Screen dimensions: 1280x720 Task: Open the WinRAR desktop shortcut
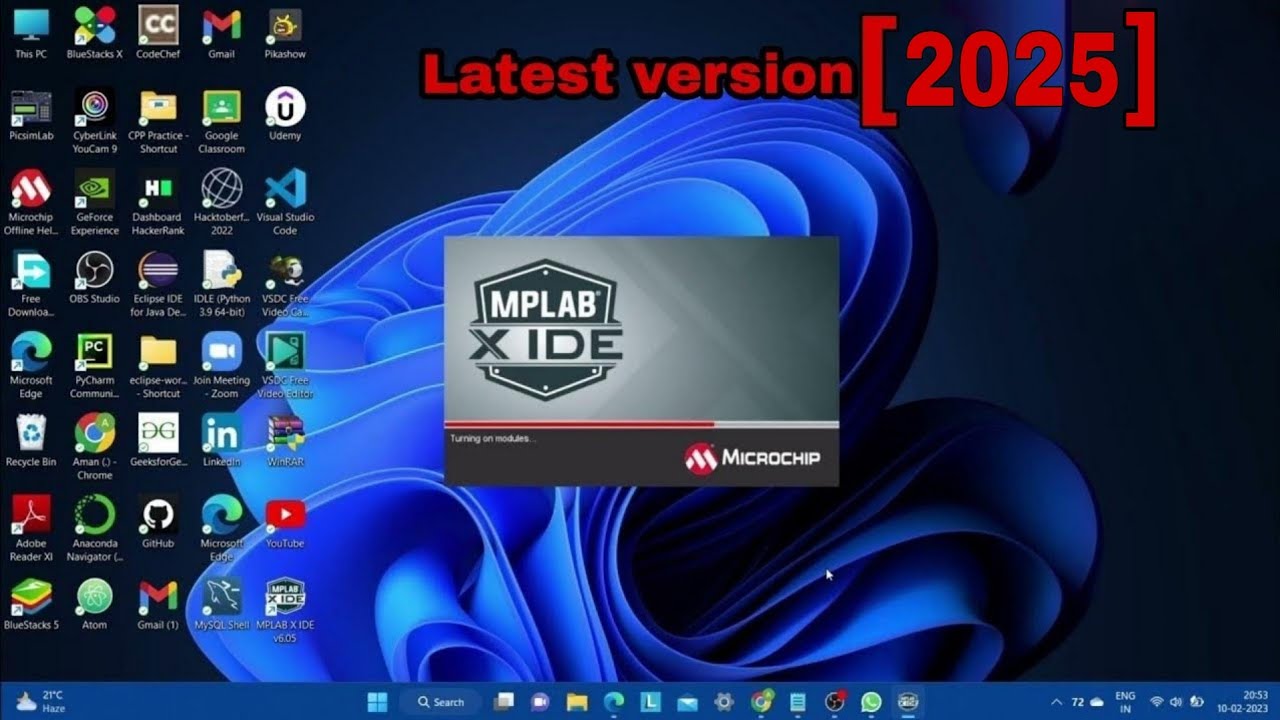point(285,441)
